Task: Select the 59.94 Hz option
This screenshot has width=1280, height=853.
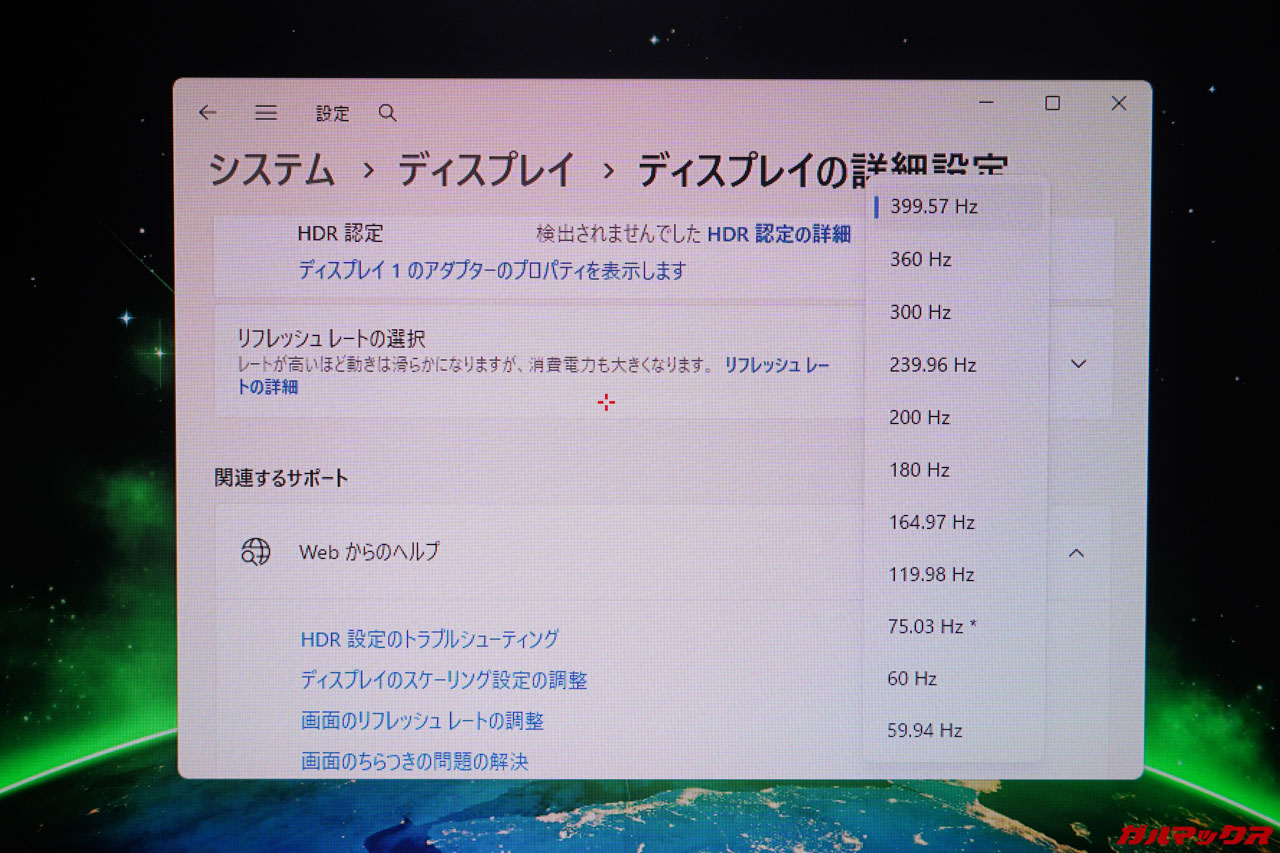Action: [925, 731]
